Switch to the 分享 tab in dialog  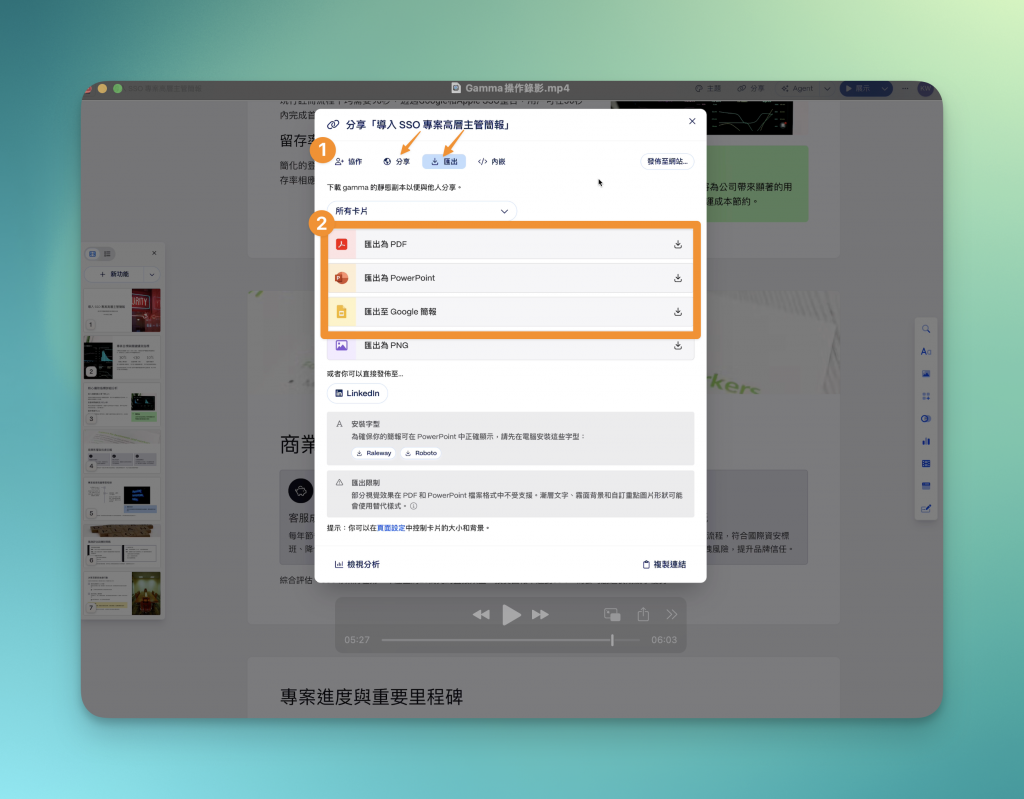pyautogui.click(x=396, y=161)
